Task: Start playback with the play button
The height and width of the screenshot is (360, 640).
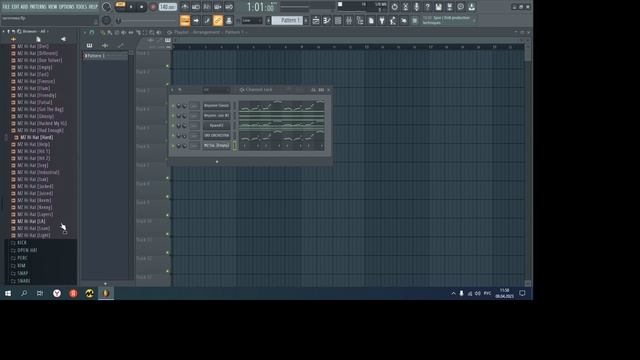Action: pos(131,7)
